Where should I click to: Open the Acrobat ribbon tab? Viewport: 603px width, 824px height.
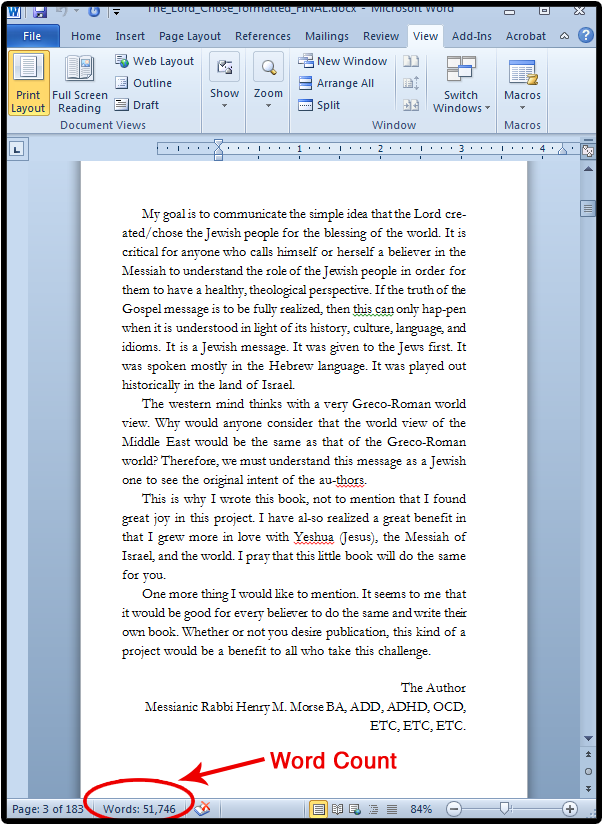point(526,36)
